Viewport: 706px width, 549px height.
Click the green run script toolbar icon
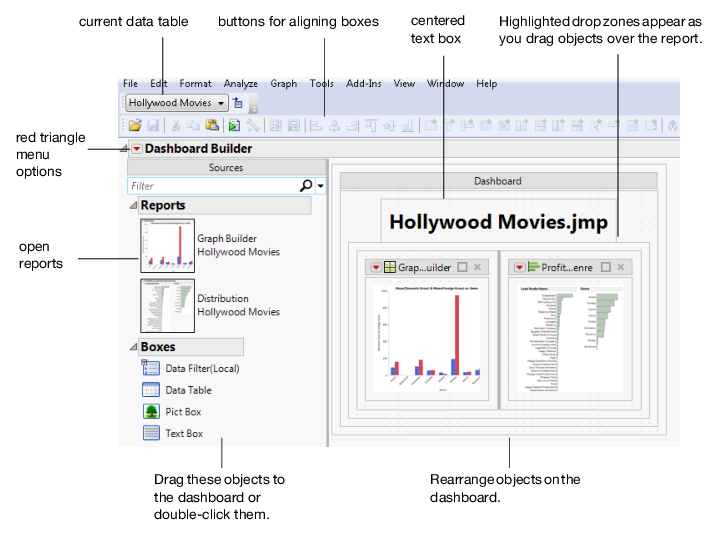tap(233, 126)
